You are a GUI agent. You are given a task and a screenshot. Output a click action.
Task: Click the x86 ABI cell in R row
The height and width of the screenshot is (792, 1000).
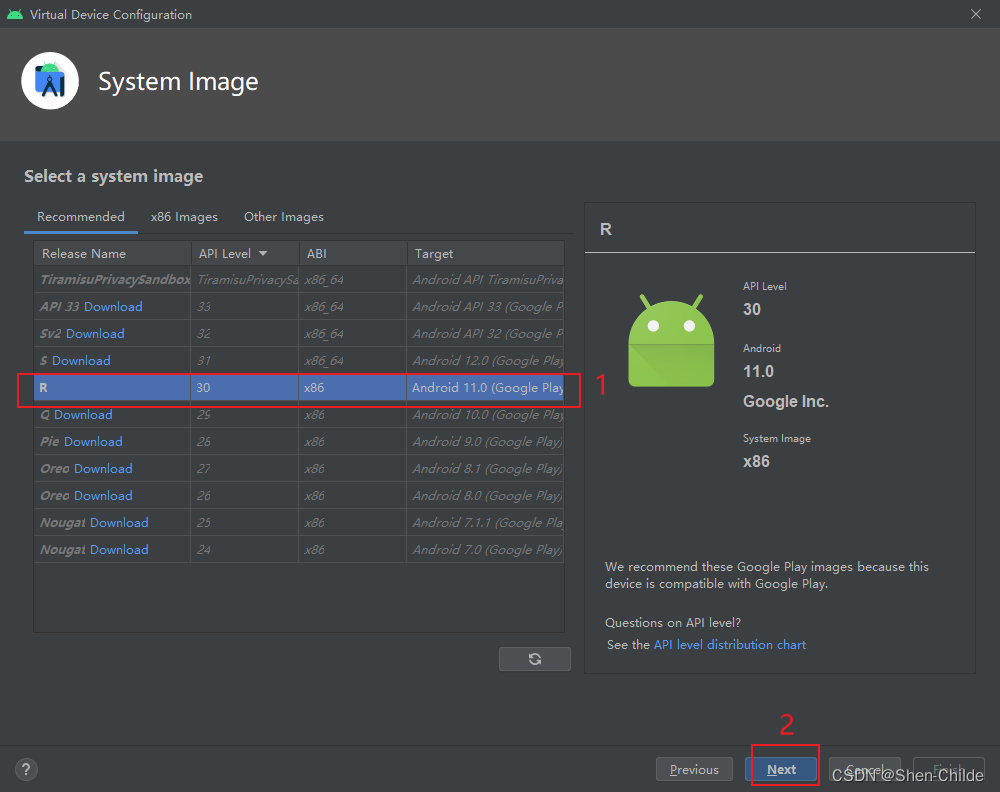tap(353, 388)
